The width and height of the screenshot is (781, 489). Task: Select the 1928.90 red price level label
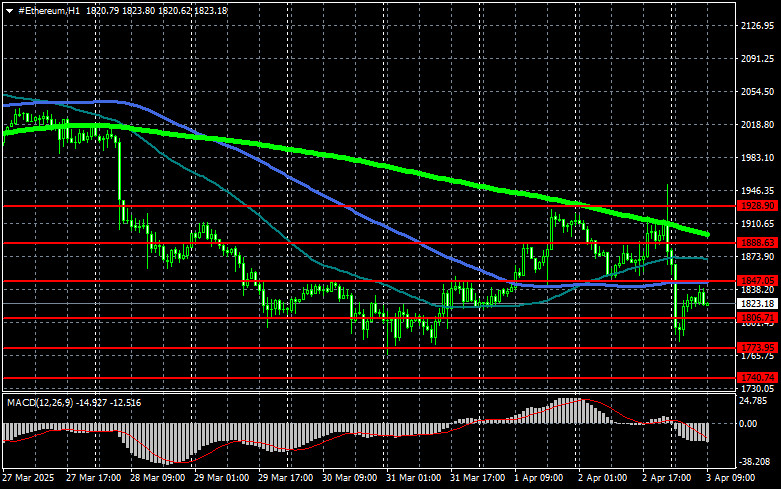coord(757,205)
